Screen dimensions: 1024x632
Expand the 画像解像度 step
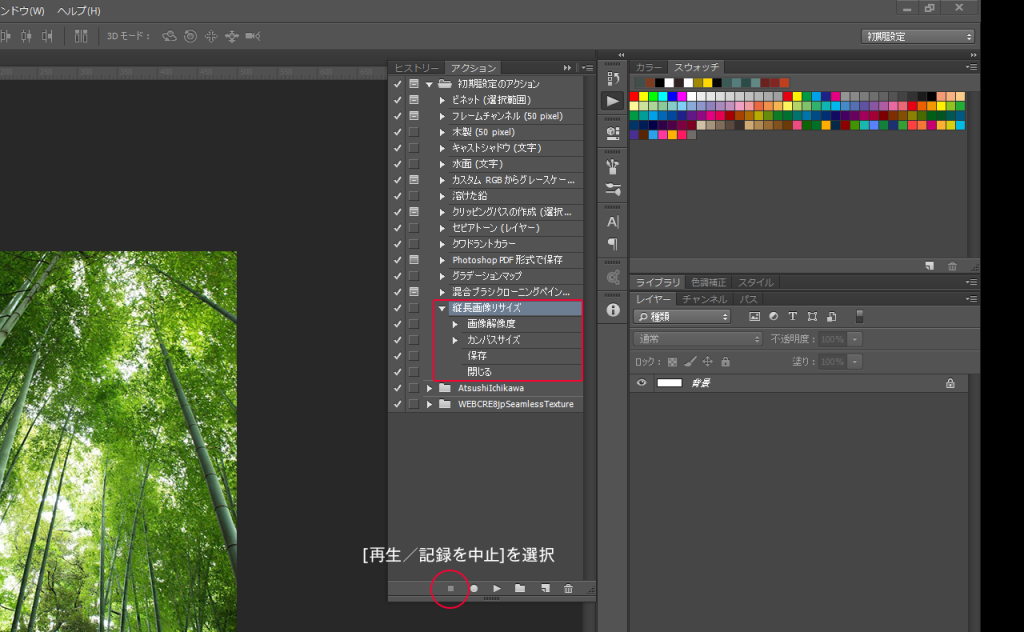tap(455, 324)
